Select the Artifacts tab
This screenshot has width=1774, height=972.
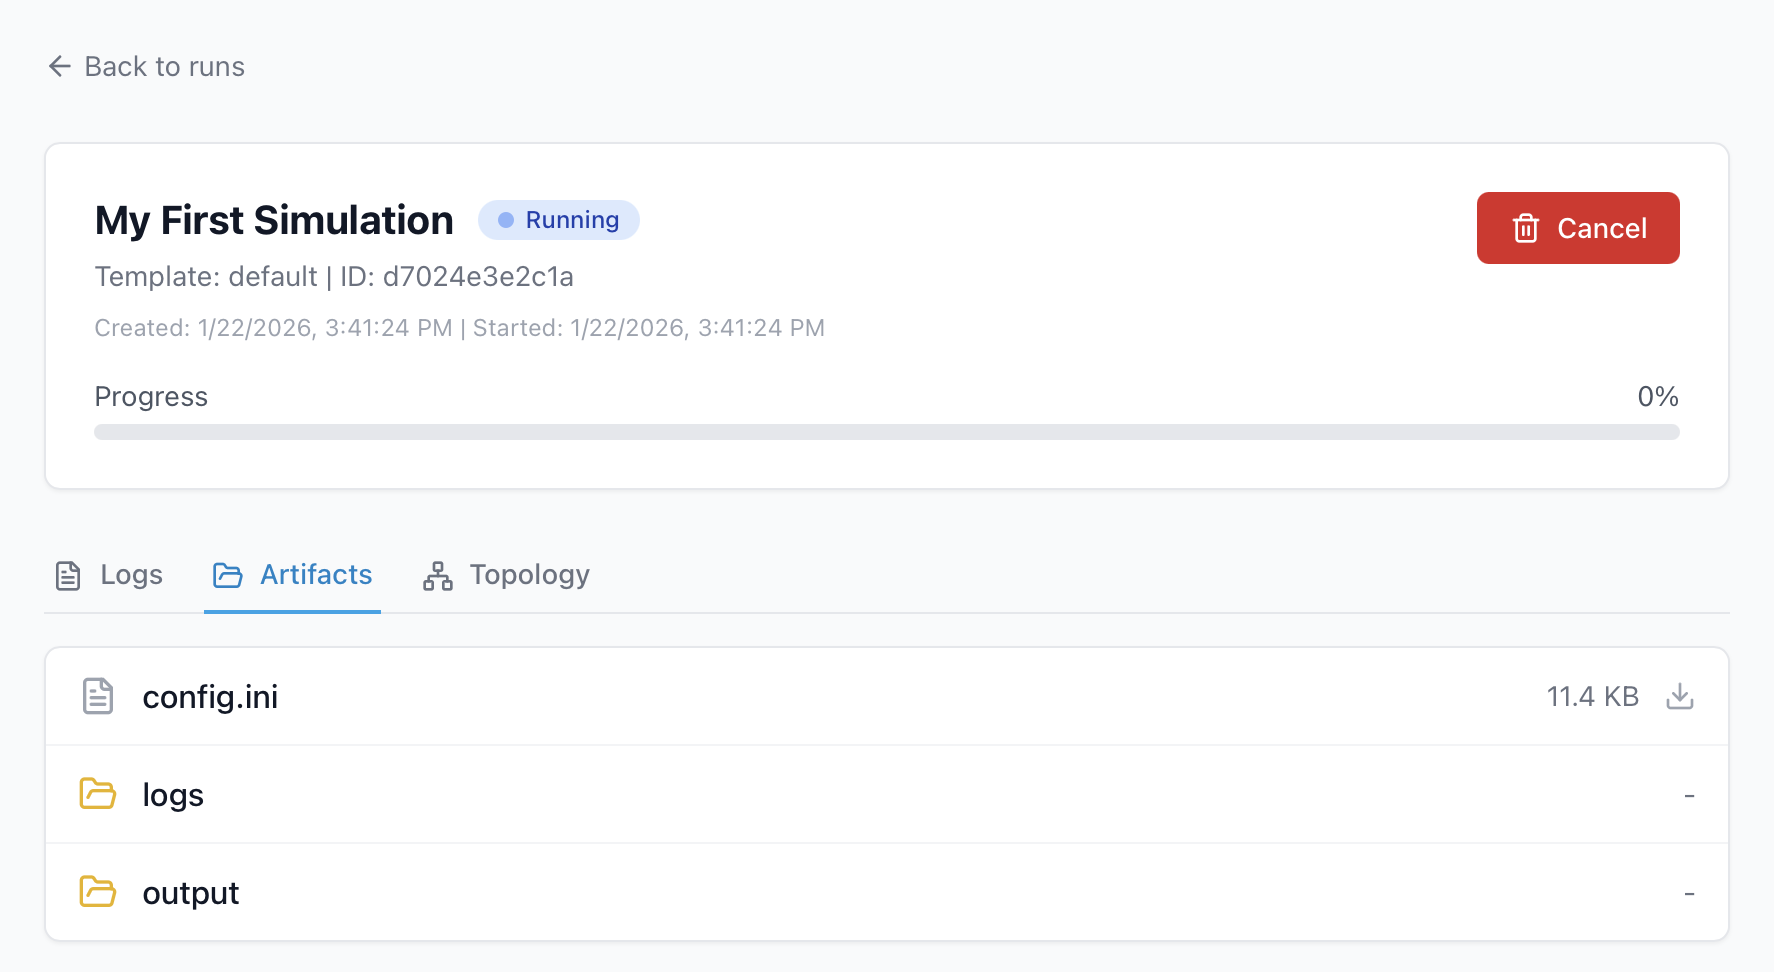315,575
